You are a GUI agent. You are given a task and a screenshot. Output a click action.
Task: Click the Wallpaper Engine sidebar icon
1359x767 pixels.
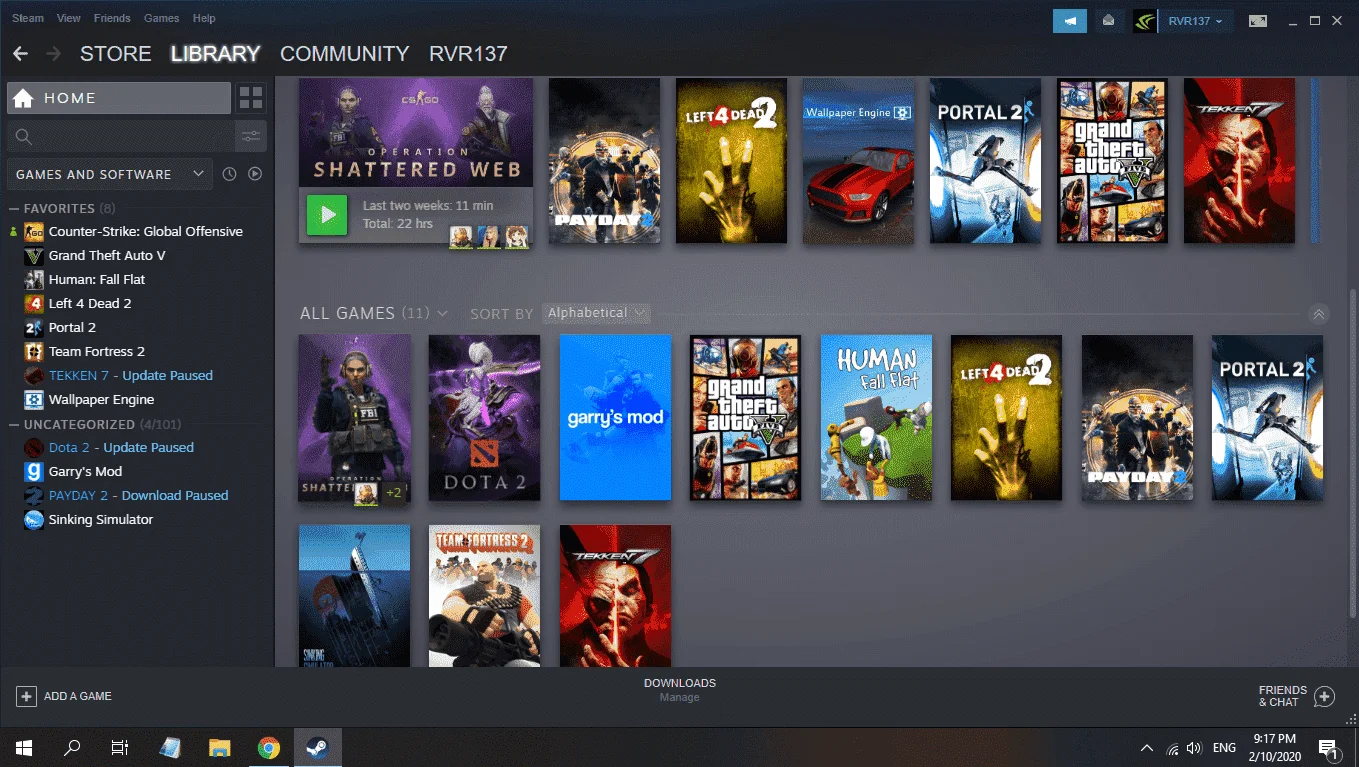pyautogui.click(x=34, y=399)
